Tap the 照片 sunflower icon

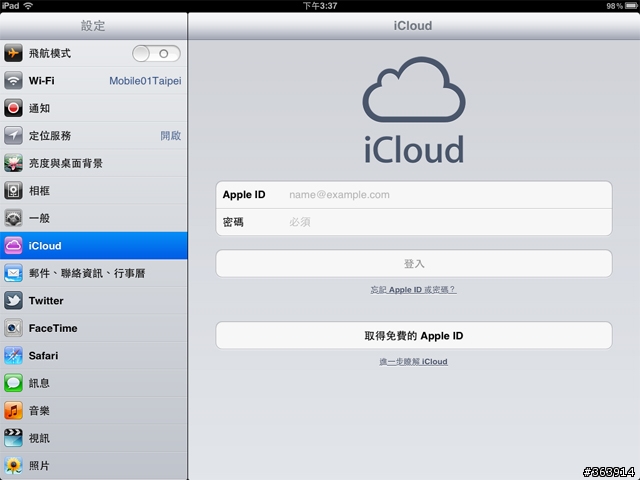[x=13, y=465]
